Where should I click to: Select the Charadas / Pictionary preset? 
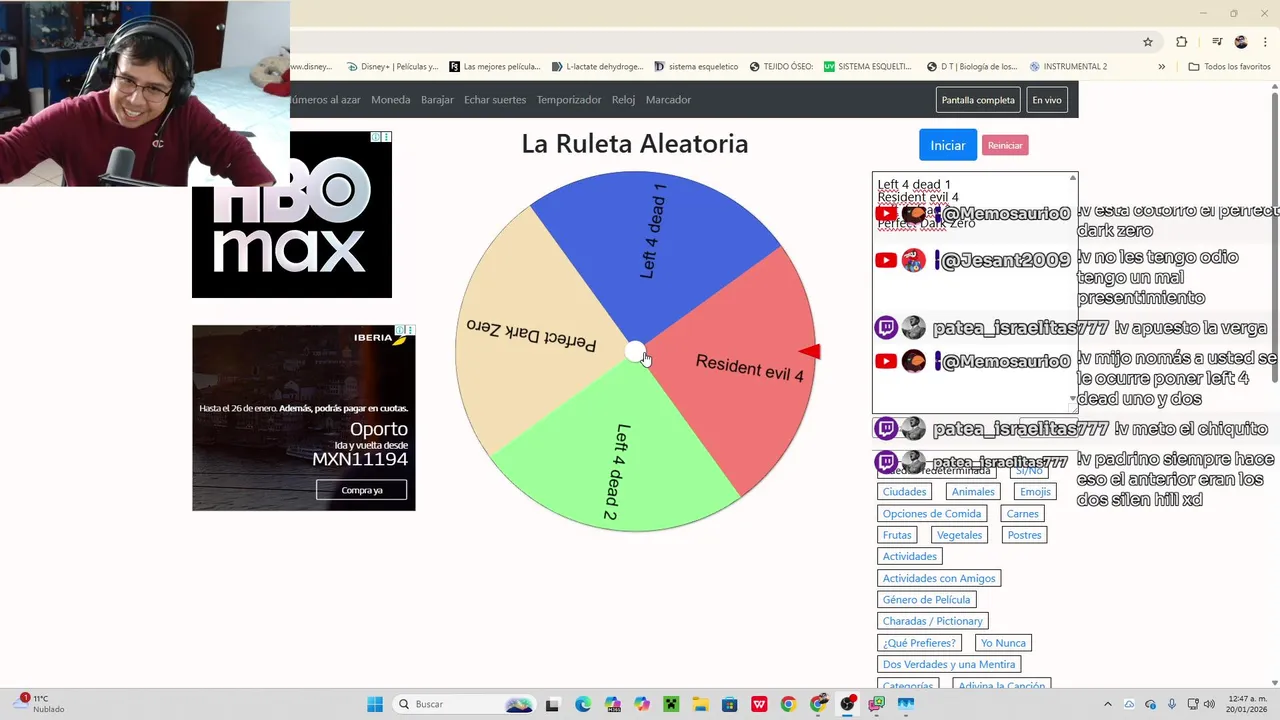(x=933, y=621)
